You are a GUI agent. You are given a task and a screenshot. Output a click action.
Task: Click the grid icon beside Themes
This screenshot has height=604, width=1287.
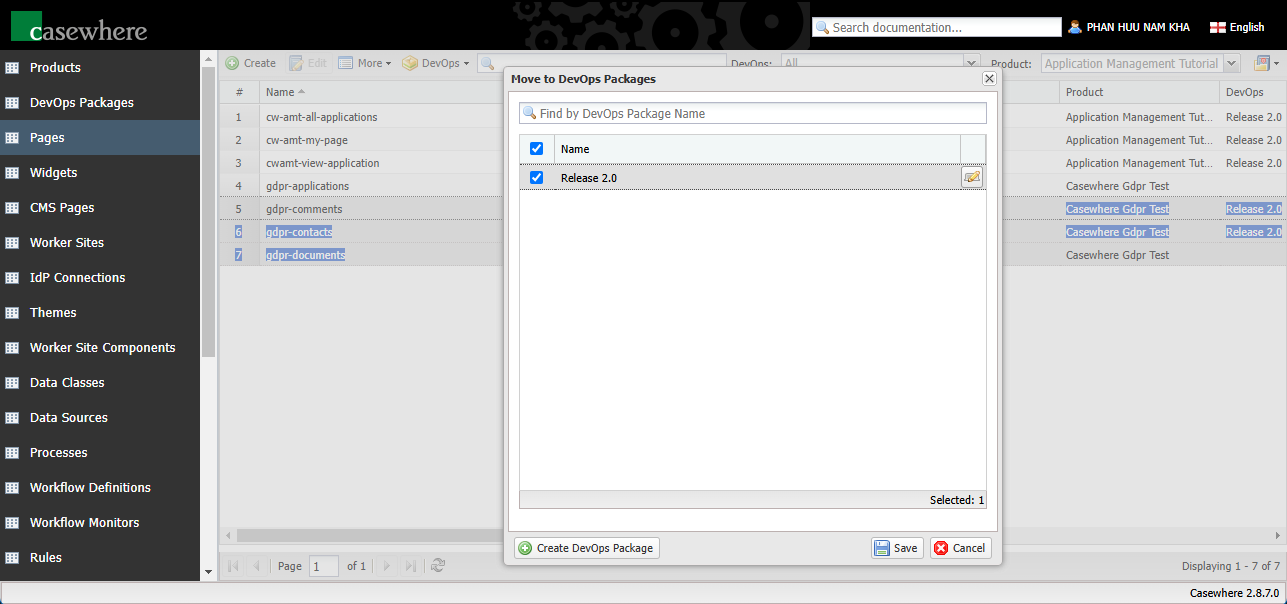point(12,313)
